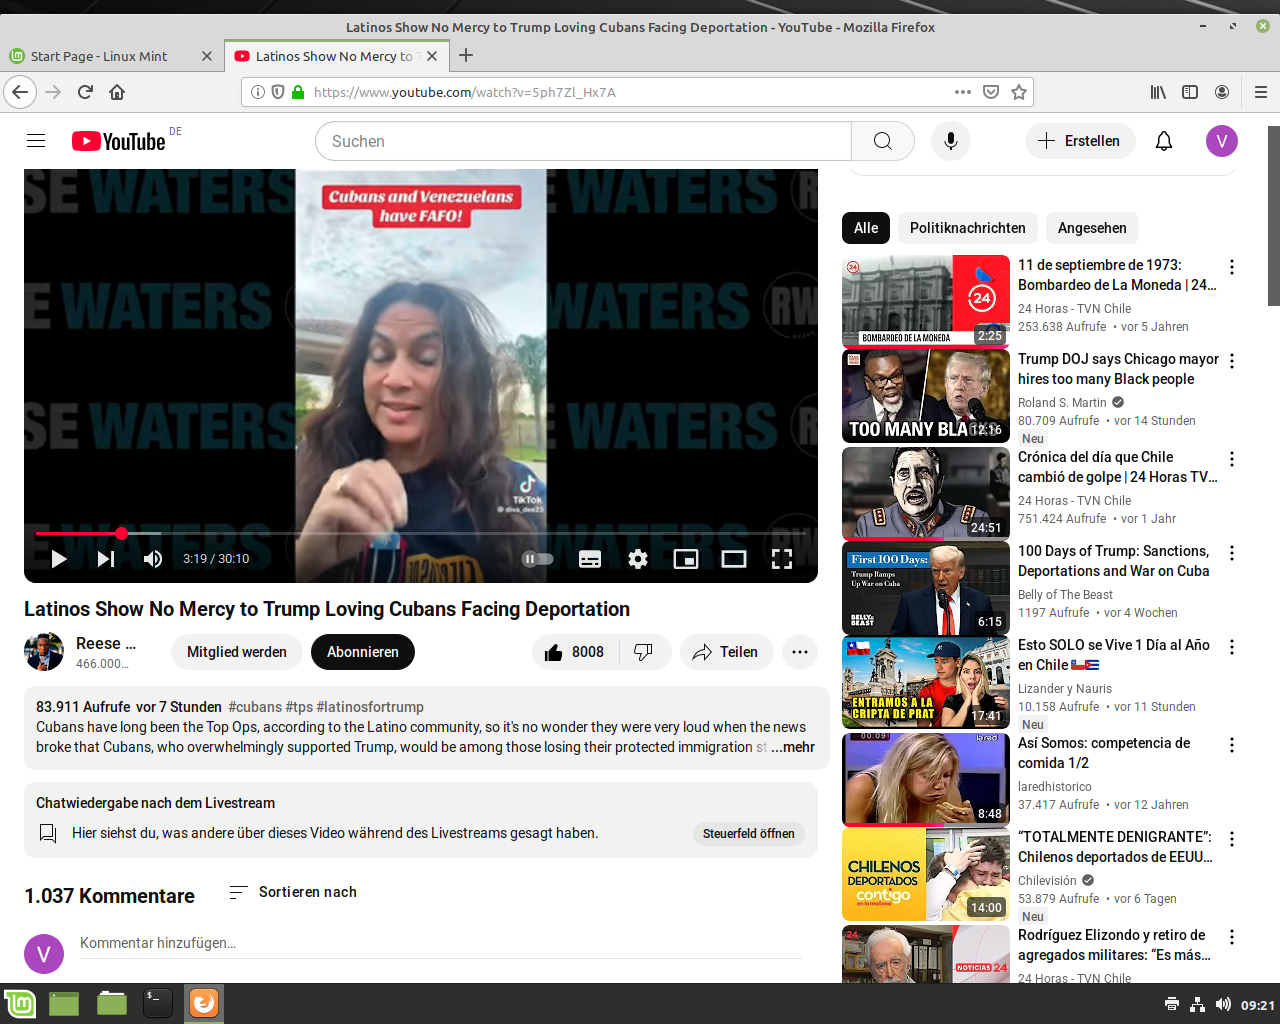The width and height of the screenshot is (1280, 1024).
Task: Open options for Crónica del día video
Action: point(1232,459)
